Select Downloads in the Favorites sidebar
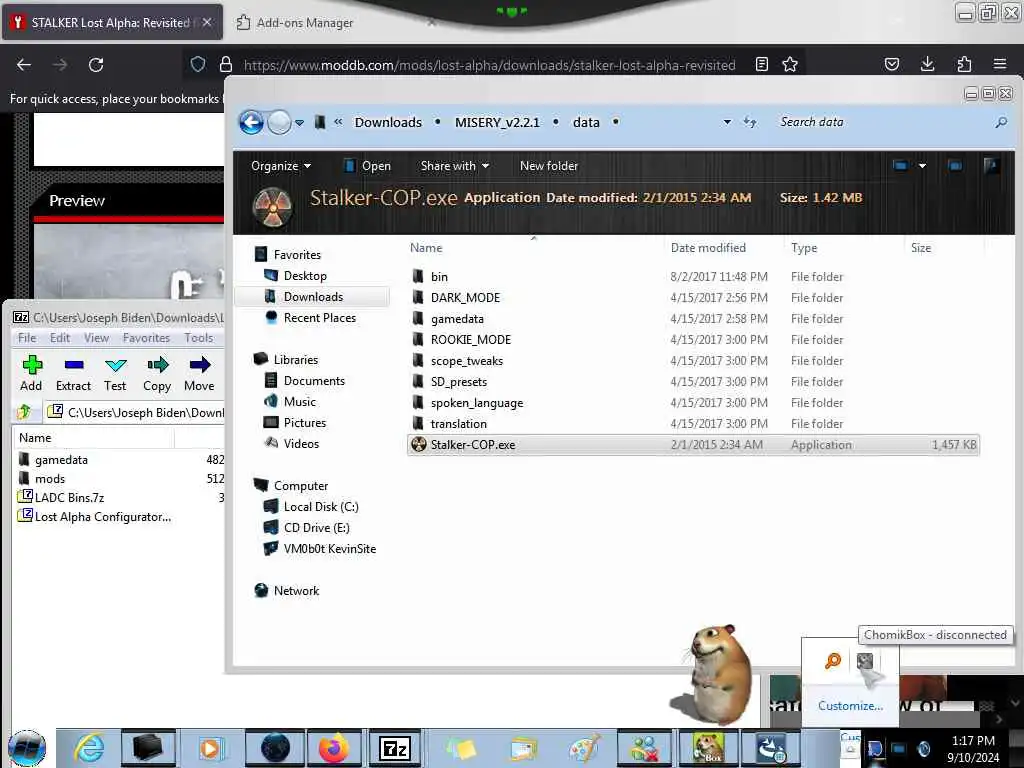The height and width of the screenshot is (768, 1024). (x=313, y=296)
